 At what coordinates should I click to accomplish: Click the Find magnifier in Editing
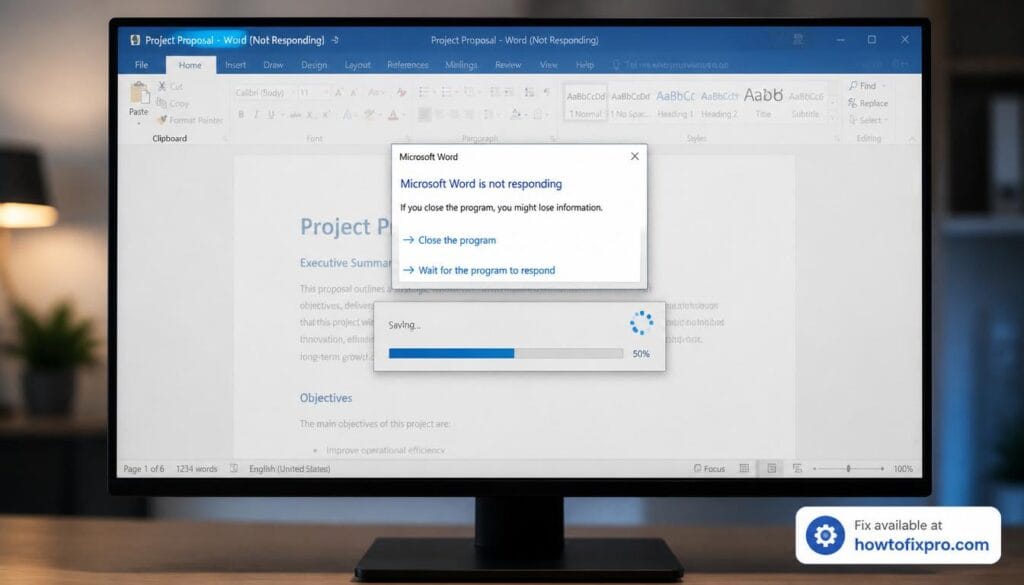pyautogui.click(x=853, y=86)
